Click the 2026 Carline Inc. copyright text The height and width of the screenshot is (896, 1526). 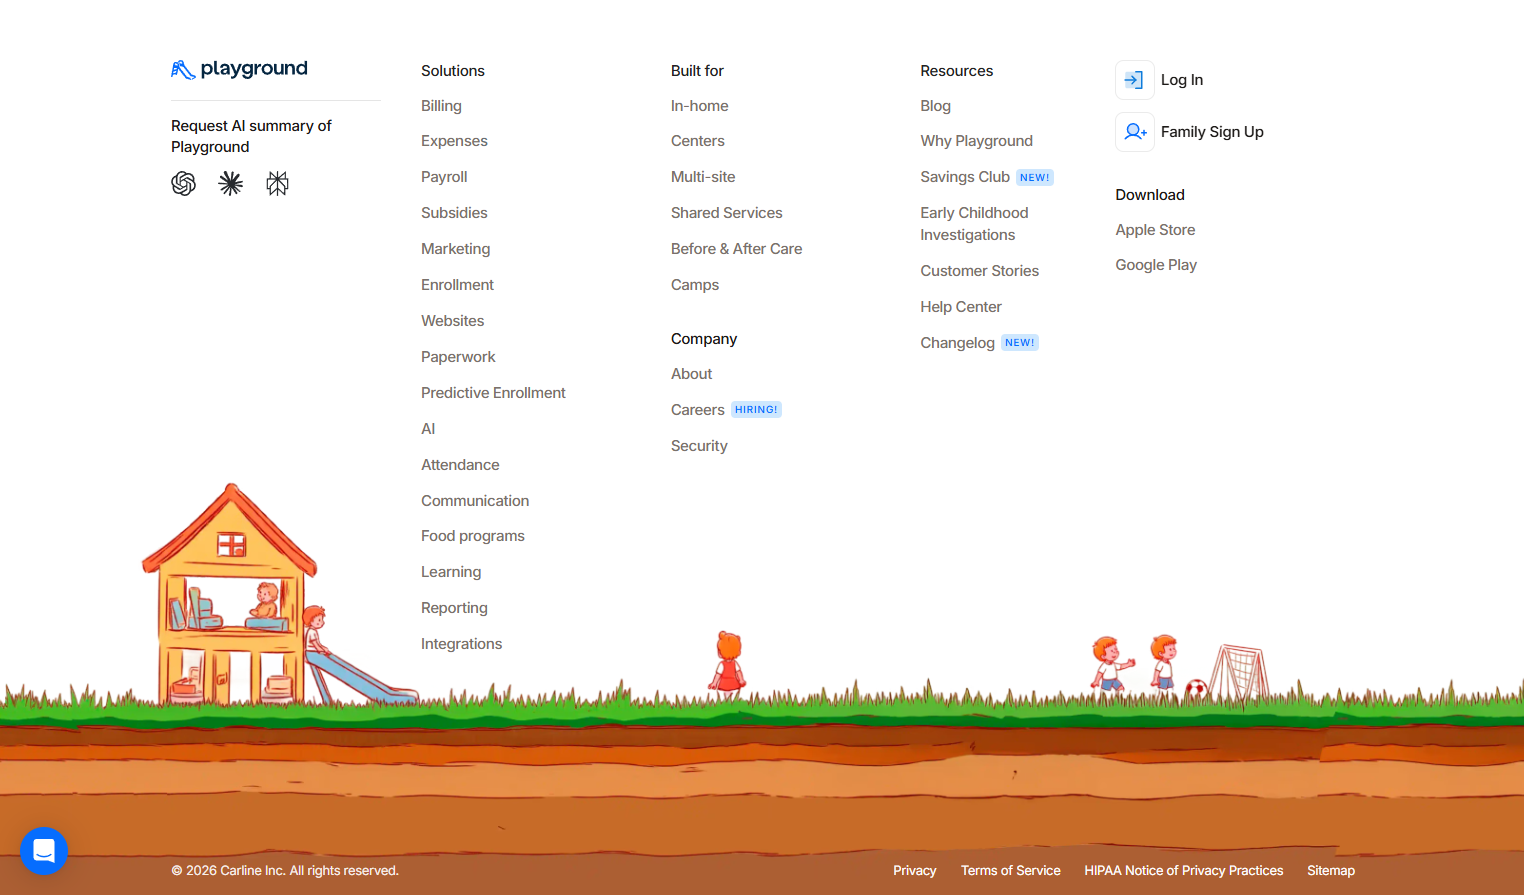284,871
